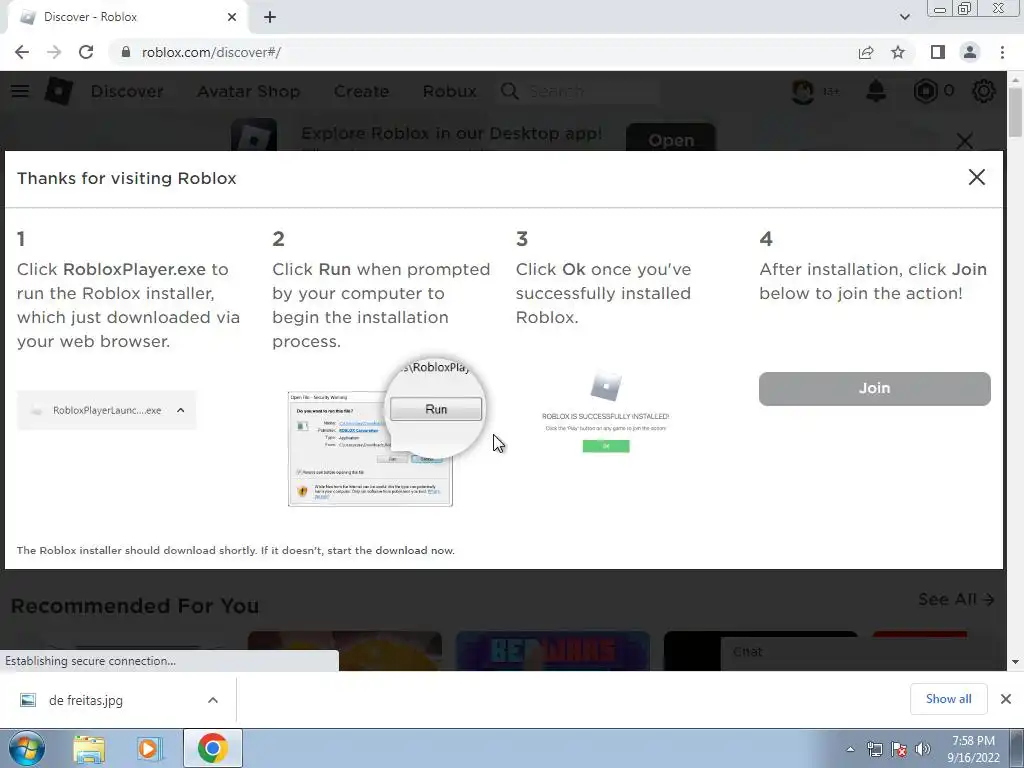This screenshot has height=768, width=1024.
Task: Dismiss the Desktop app banner
Action: (965, 140)
